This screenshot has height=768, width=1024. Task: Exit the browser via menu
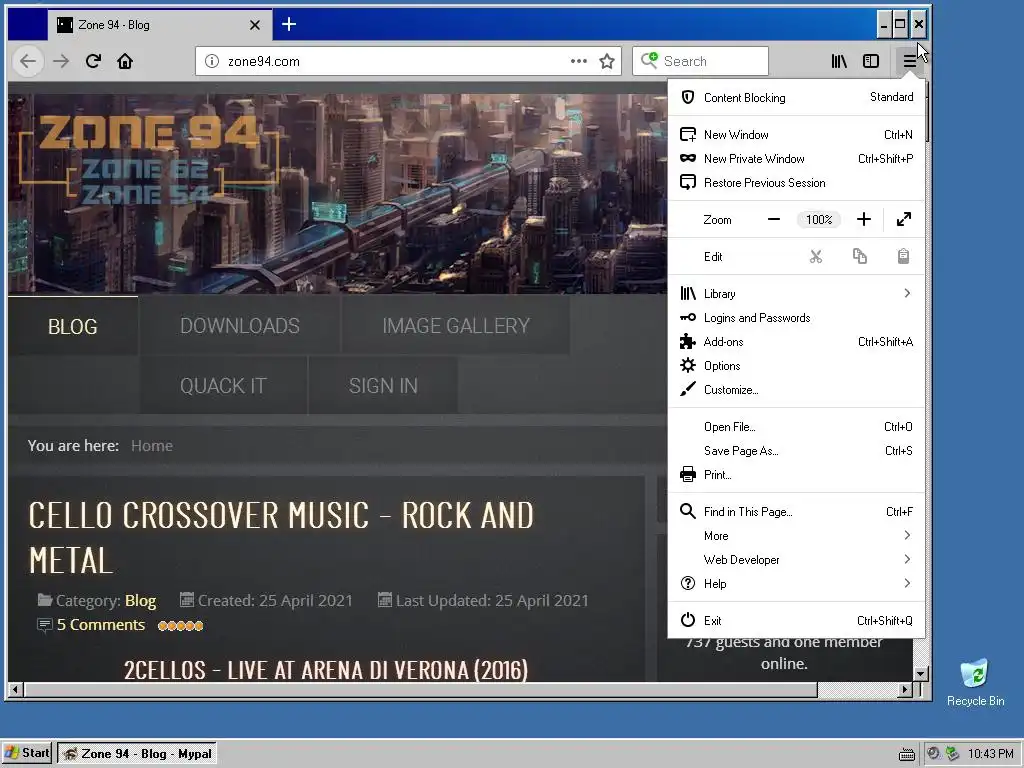click(x=796, y=620)
